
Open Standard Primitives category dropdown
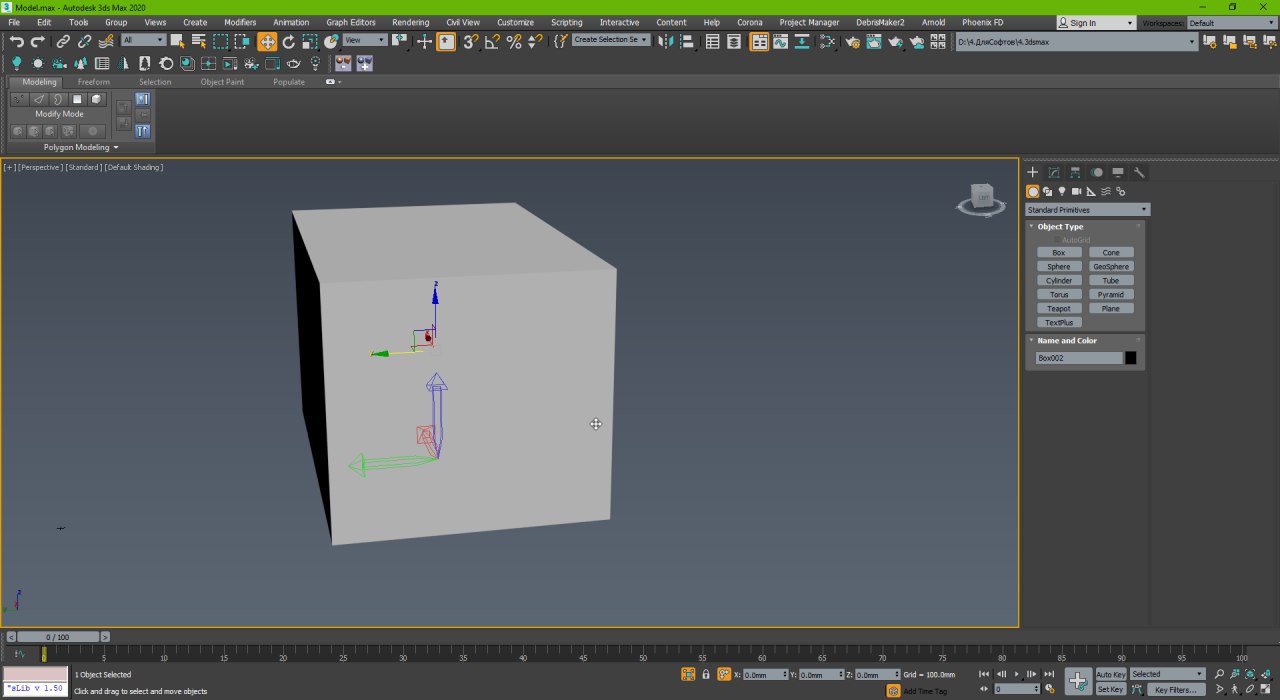click(x=1087, y=210)
